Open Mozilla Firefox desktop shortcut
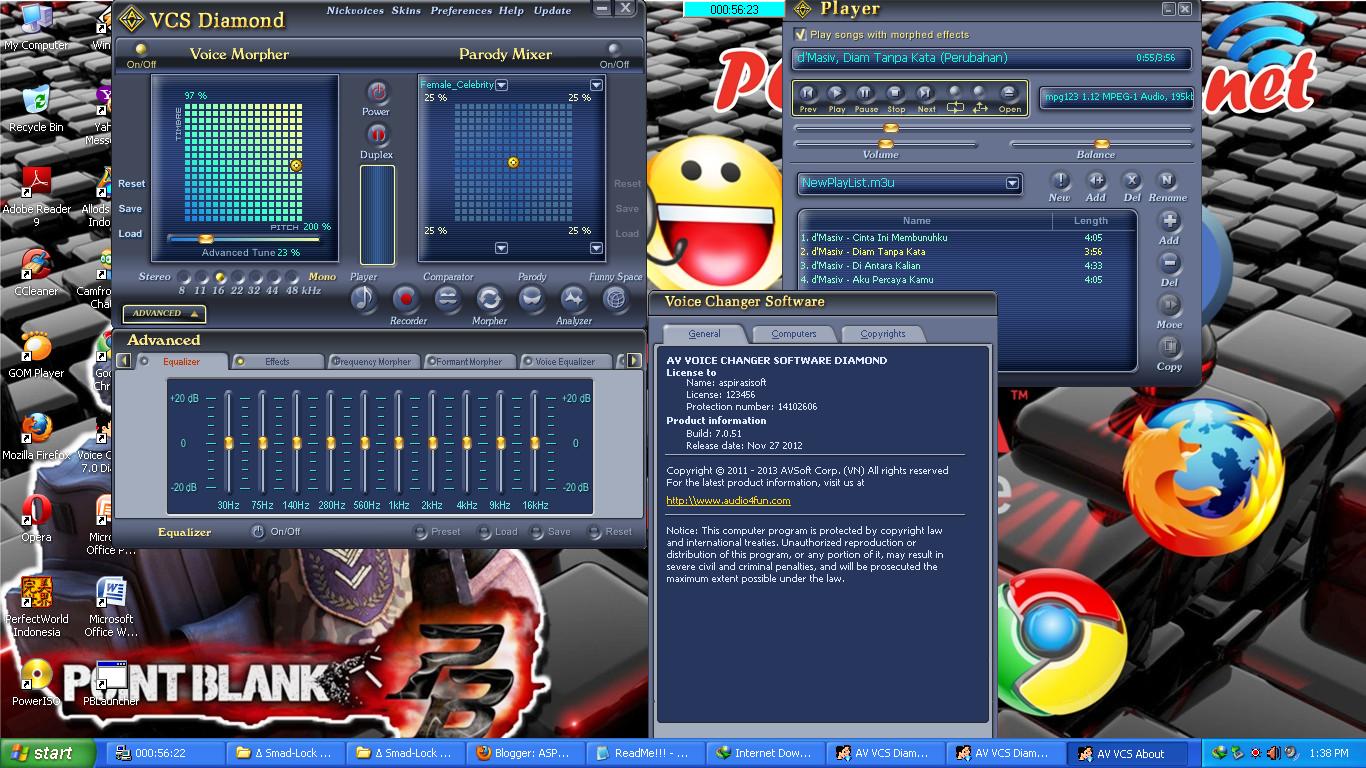 click(x=36, y=436)
